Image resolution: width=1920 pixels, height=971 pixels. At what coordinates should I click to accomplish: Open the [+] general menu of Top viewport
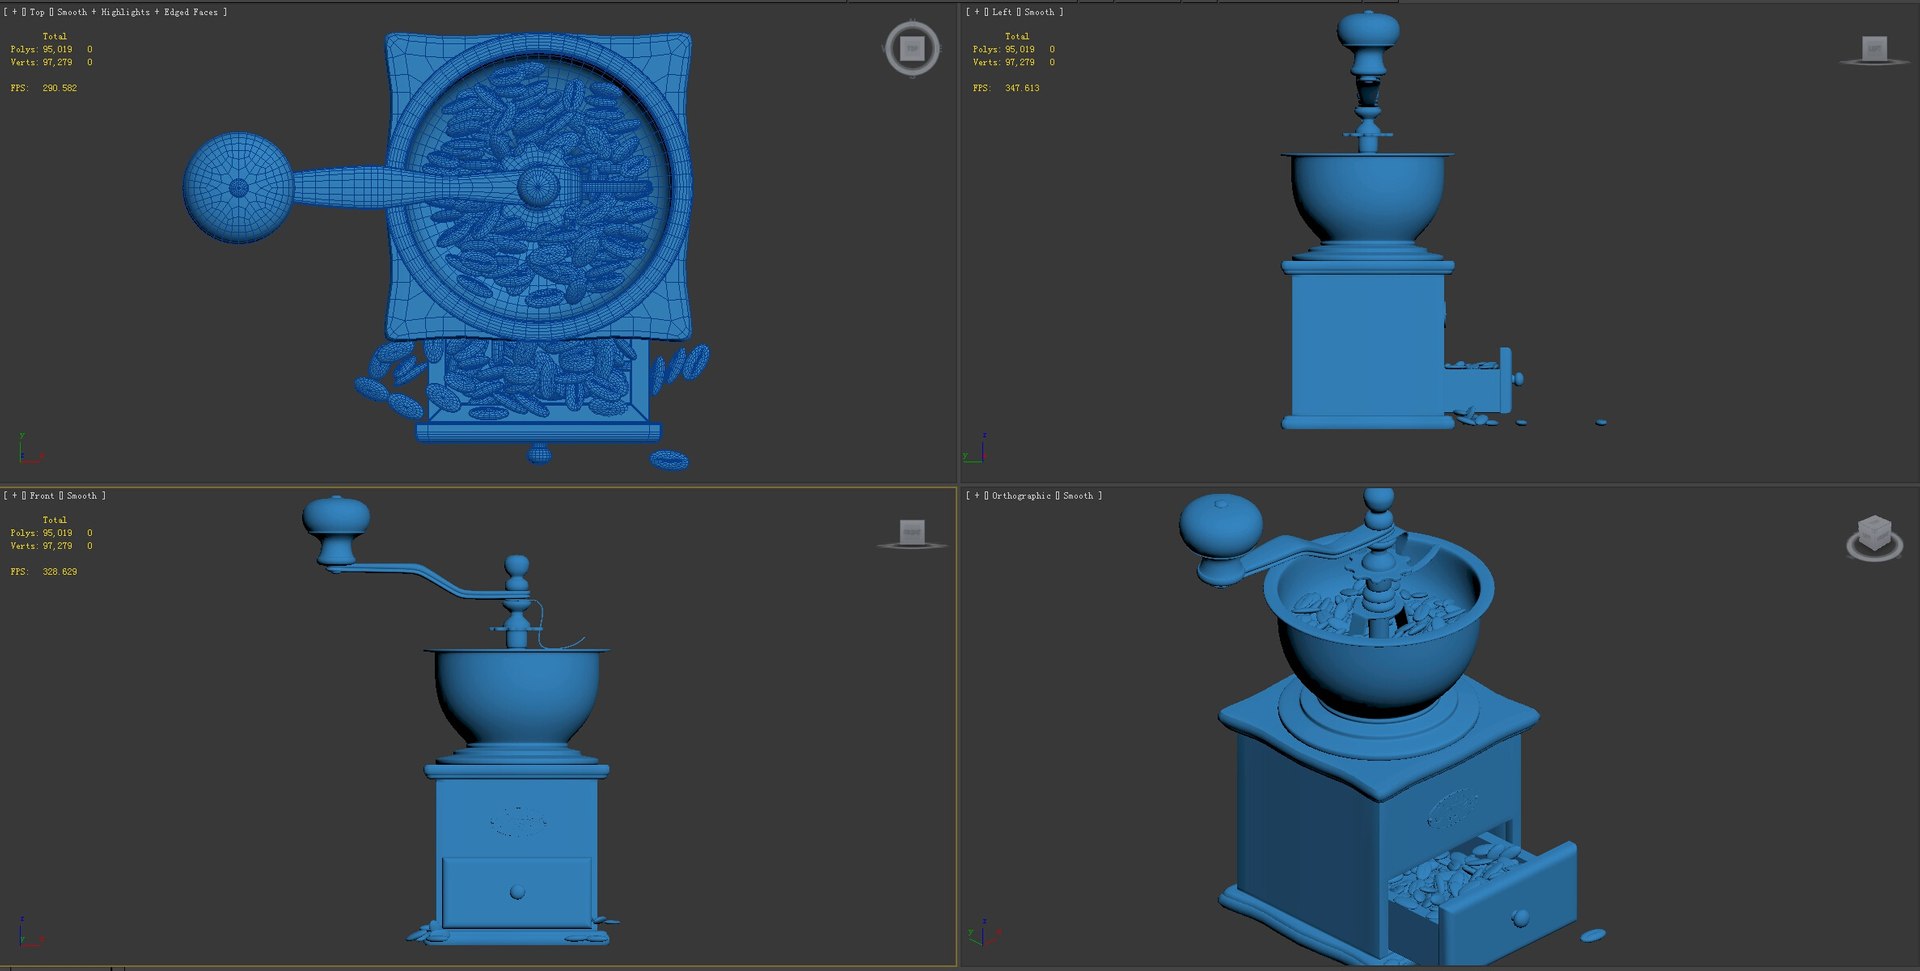(14, 12)
